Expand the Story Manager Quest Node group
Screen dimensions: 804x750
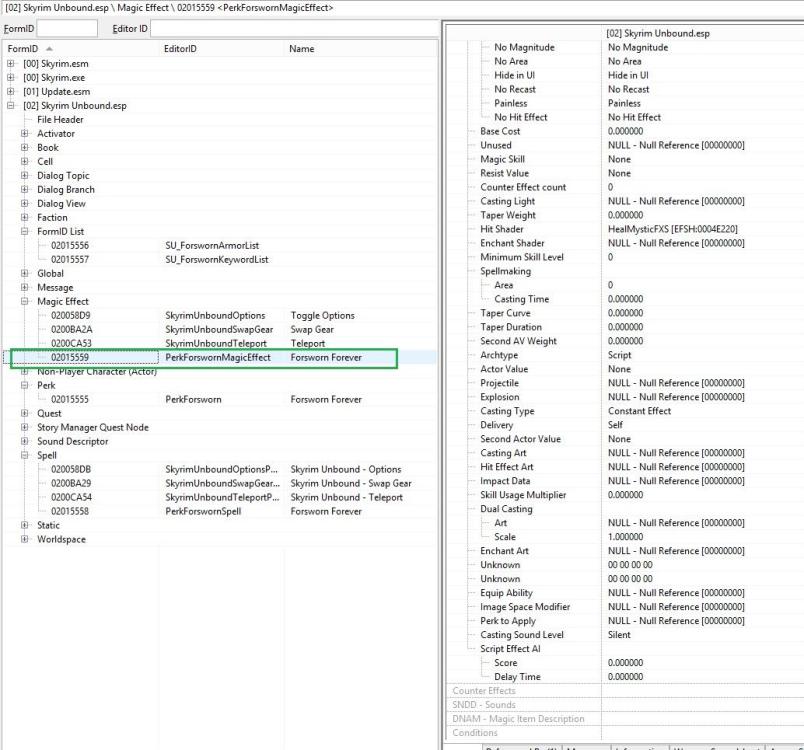pos(24,427)
